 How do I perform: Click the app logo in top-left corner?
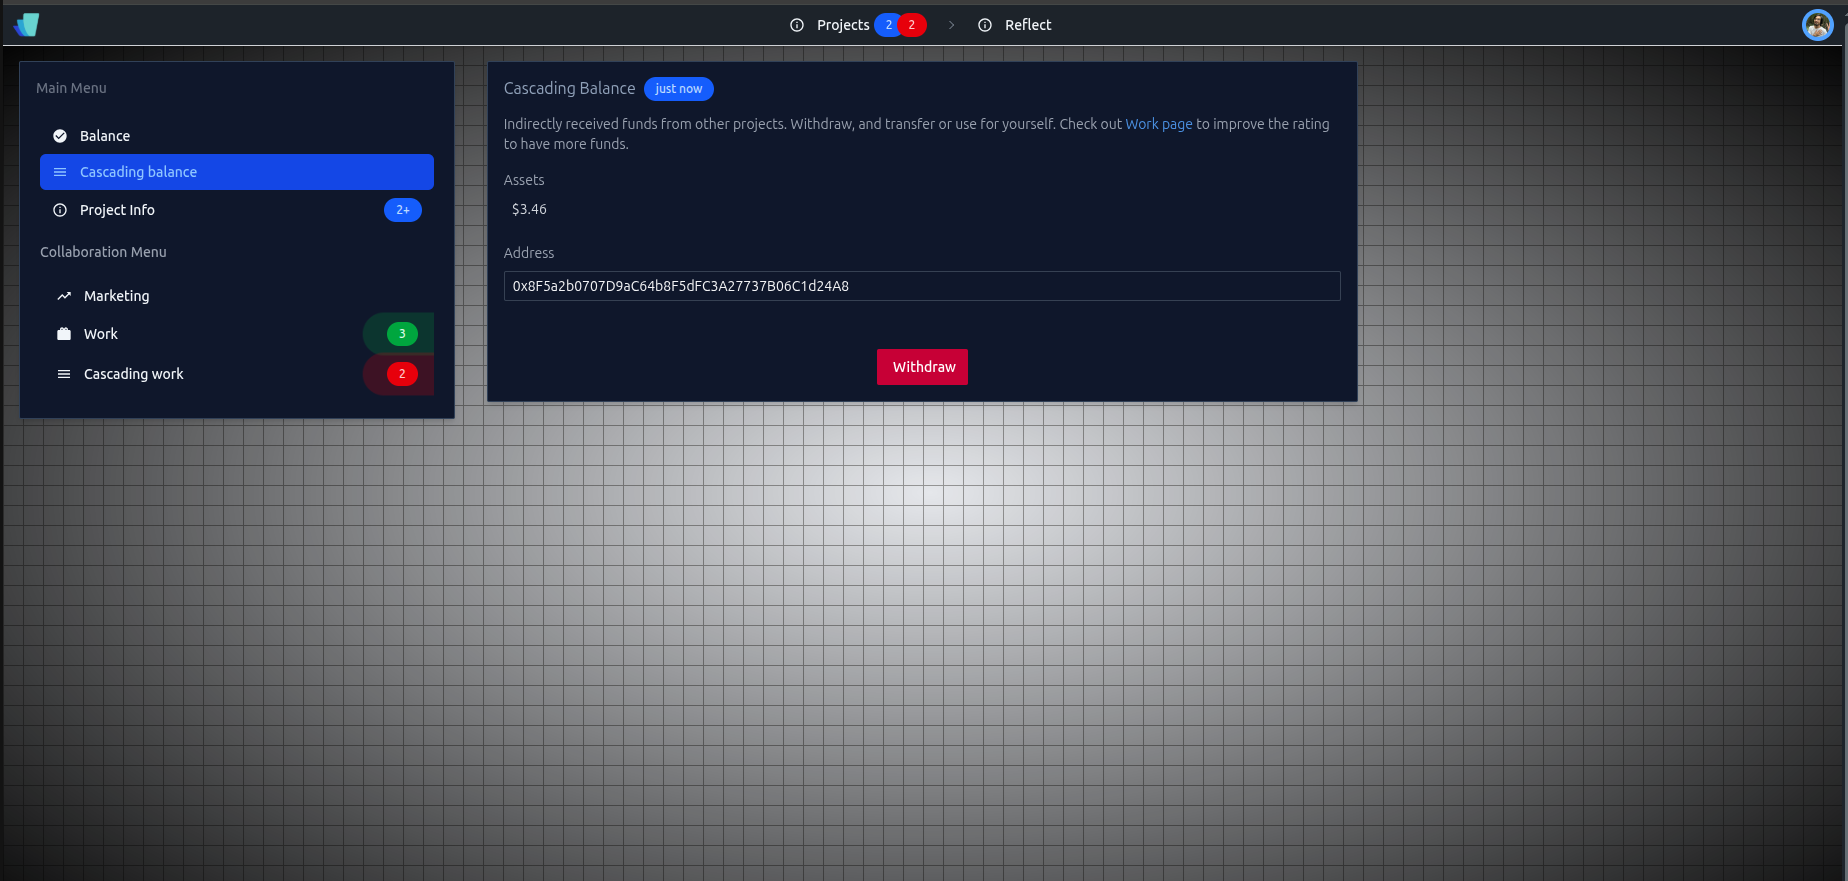click(27, 25)
